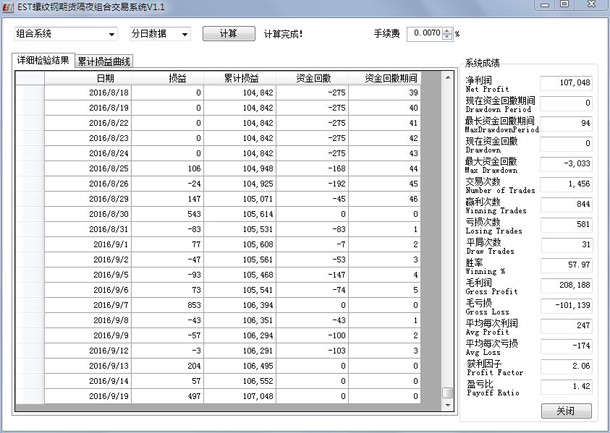Click the 损益 cell showing 497
The image size is (610, 433).
[168, 396]
